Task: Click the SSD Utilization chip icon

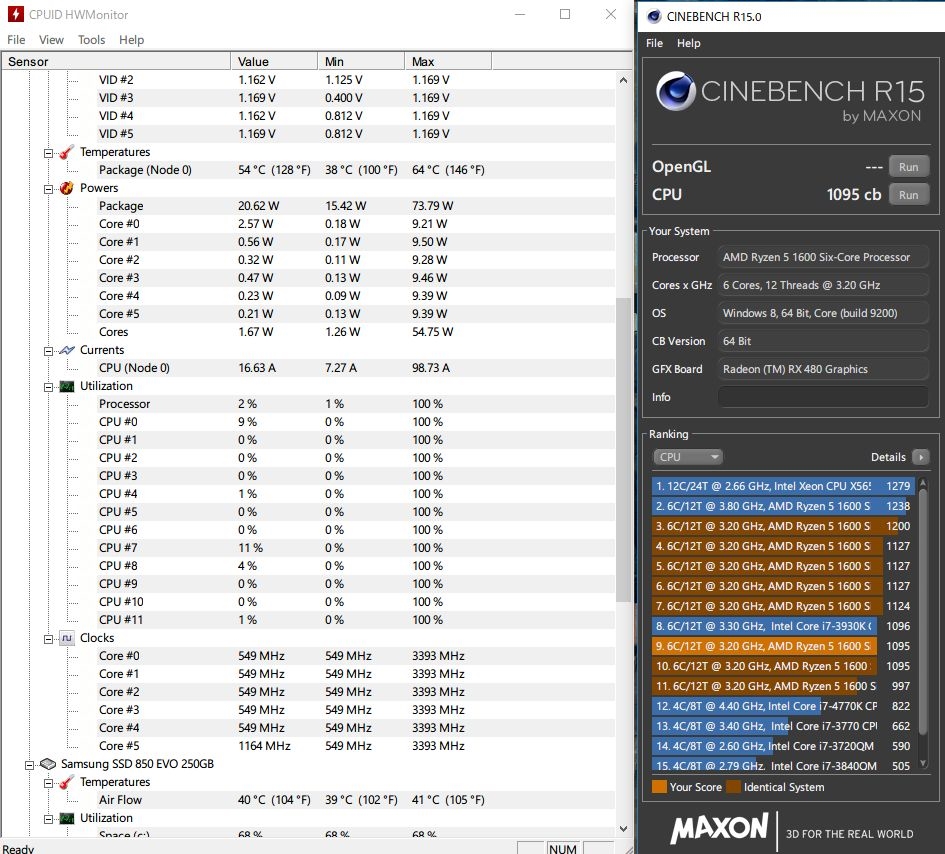Action: coord(67,818)
